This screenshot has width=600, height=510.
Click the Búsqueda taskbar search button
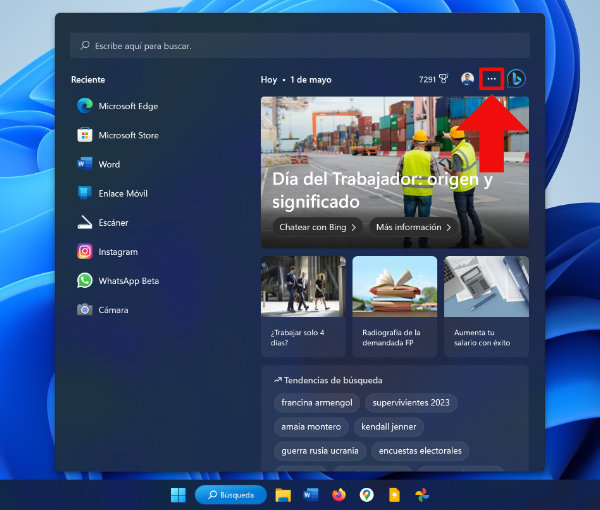click(x=231, y=495)
